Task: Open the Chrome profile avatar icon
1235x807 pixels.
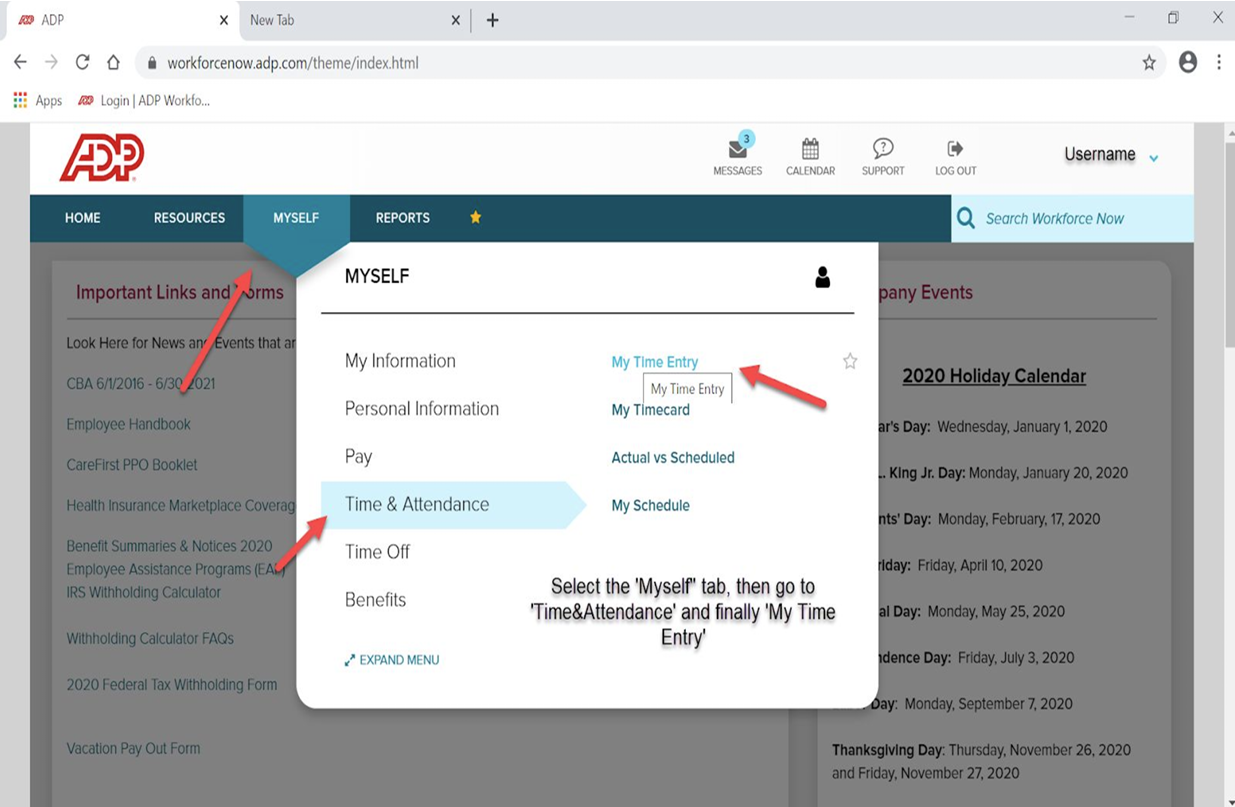Action: click(1188, 62)
